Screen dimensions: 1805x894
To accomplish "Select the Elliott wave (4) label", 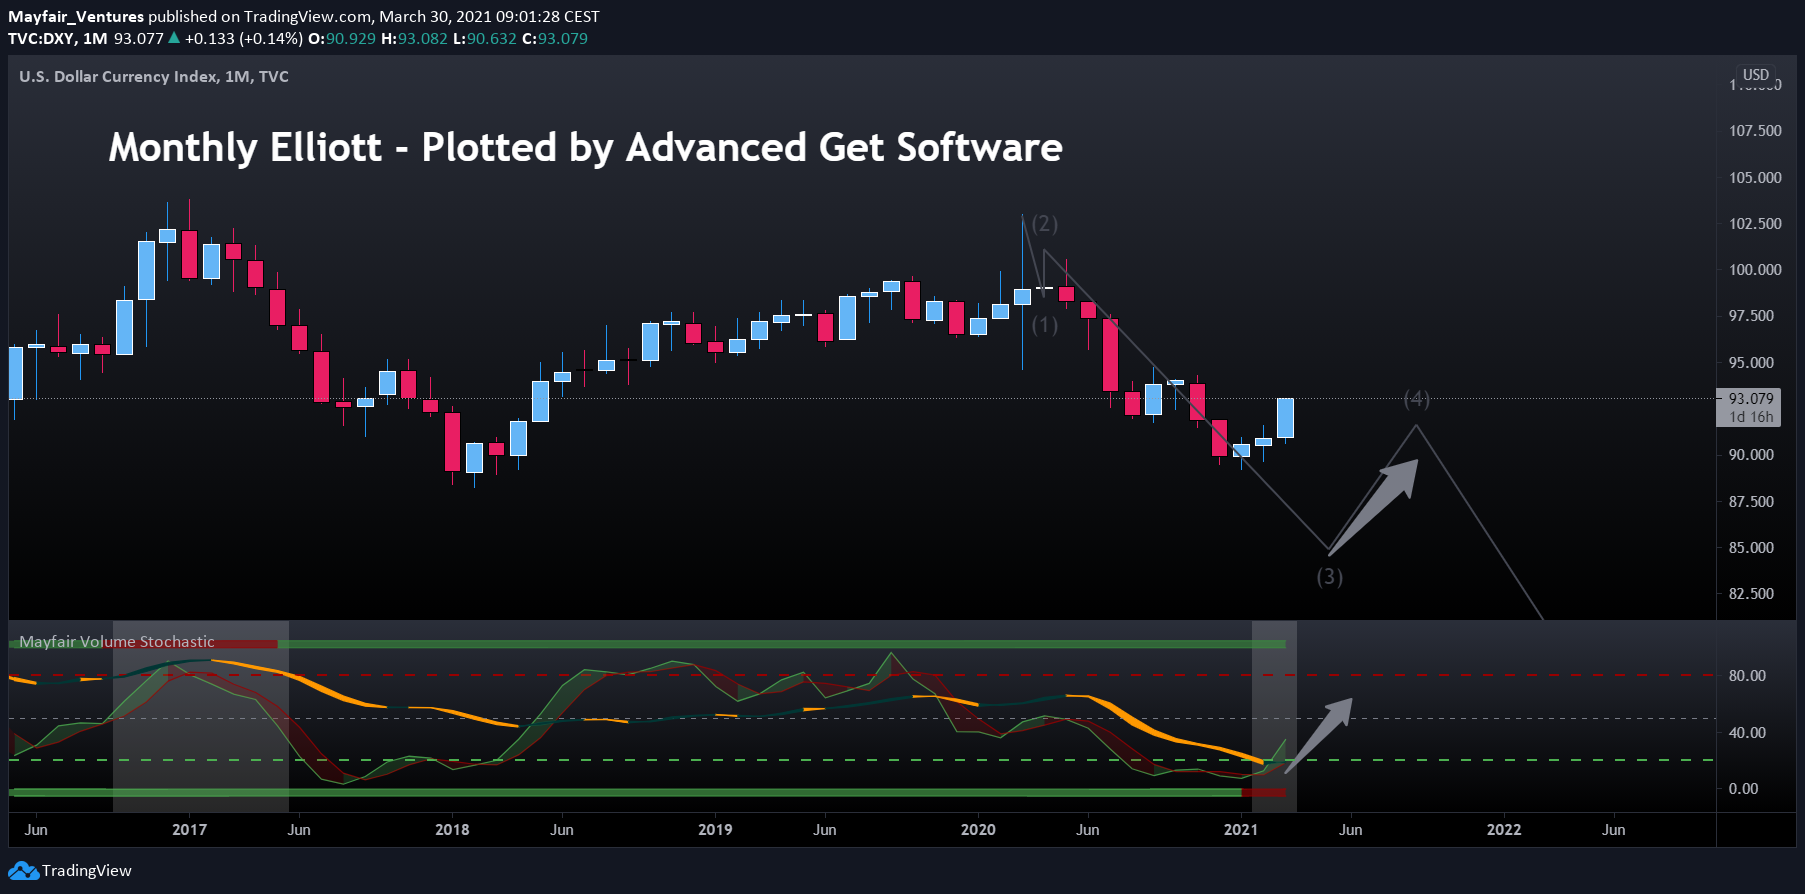I will (1417, 400).
